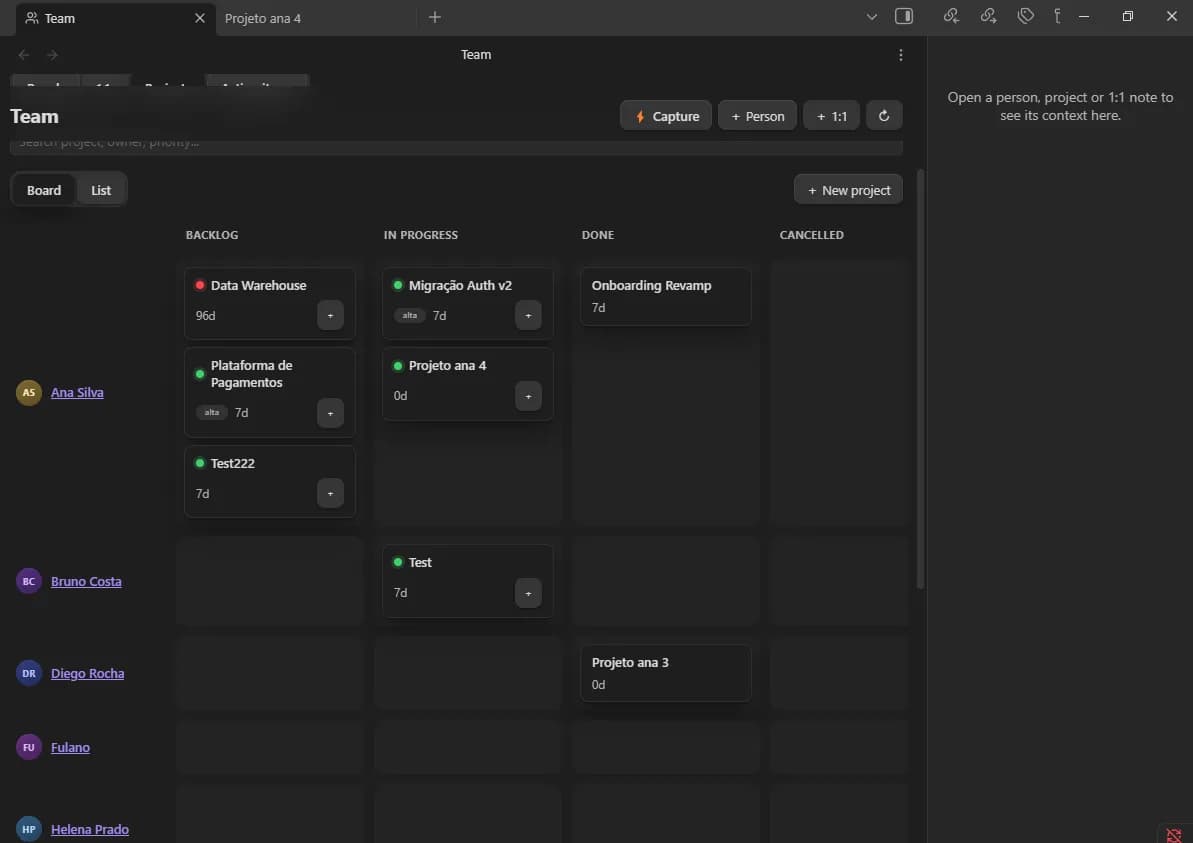Click the IN PROGRESS column header
This screenshot has height=843, width=1193.
click(421, 235)
